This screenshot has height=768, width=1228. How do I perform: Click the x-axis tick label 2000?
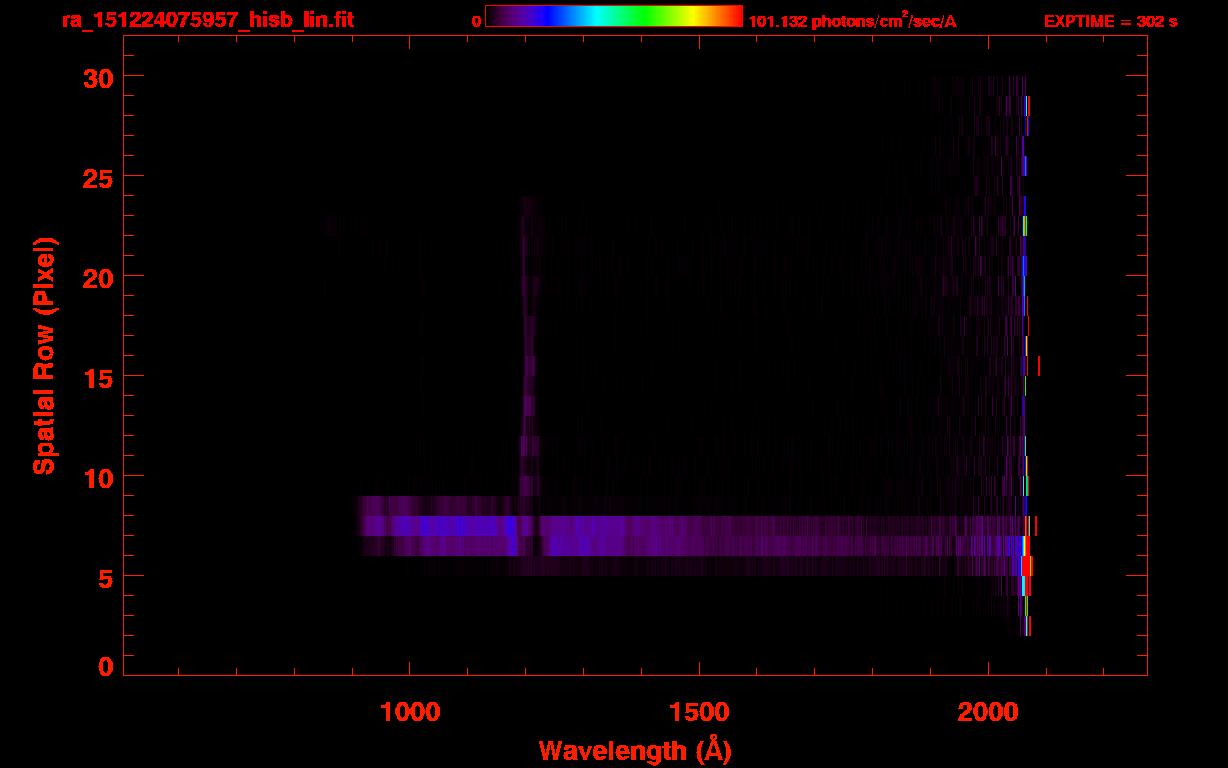(989, 712)
